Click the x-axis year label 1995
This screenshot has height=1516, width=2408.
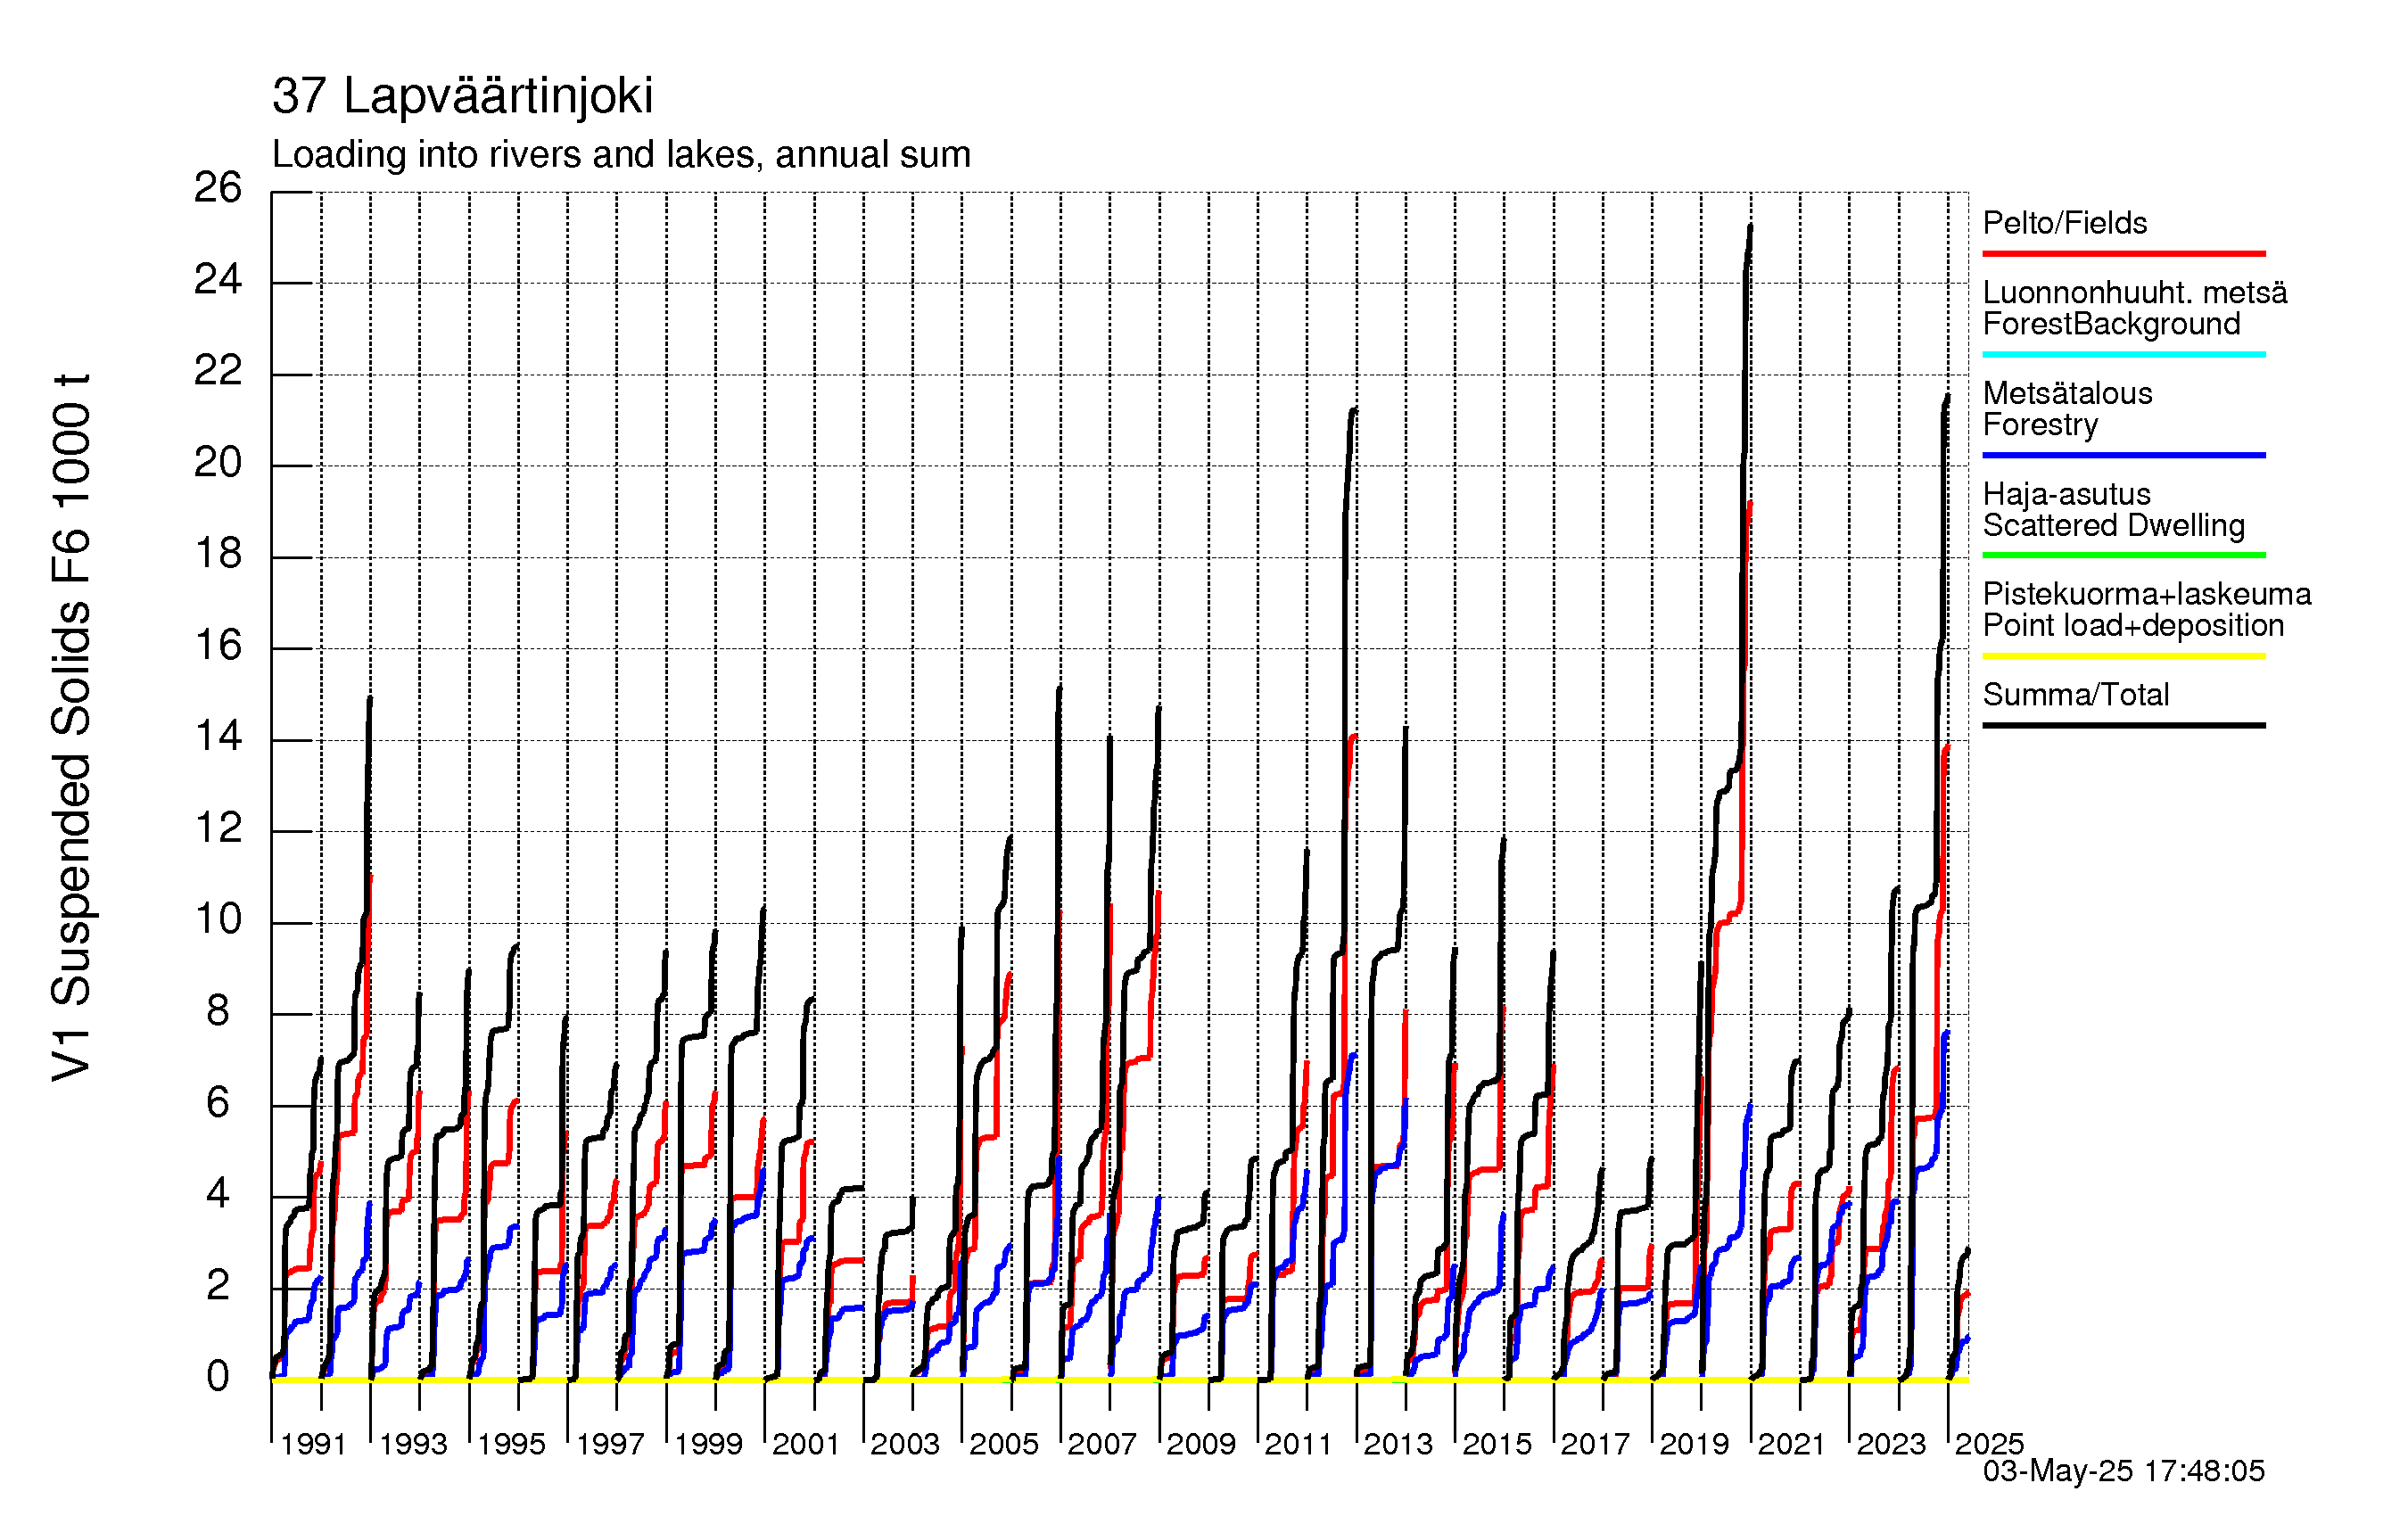coord(511,1444)
